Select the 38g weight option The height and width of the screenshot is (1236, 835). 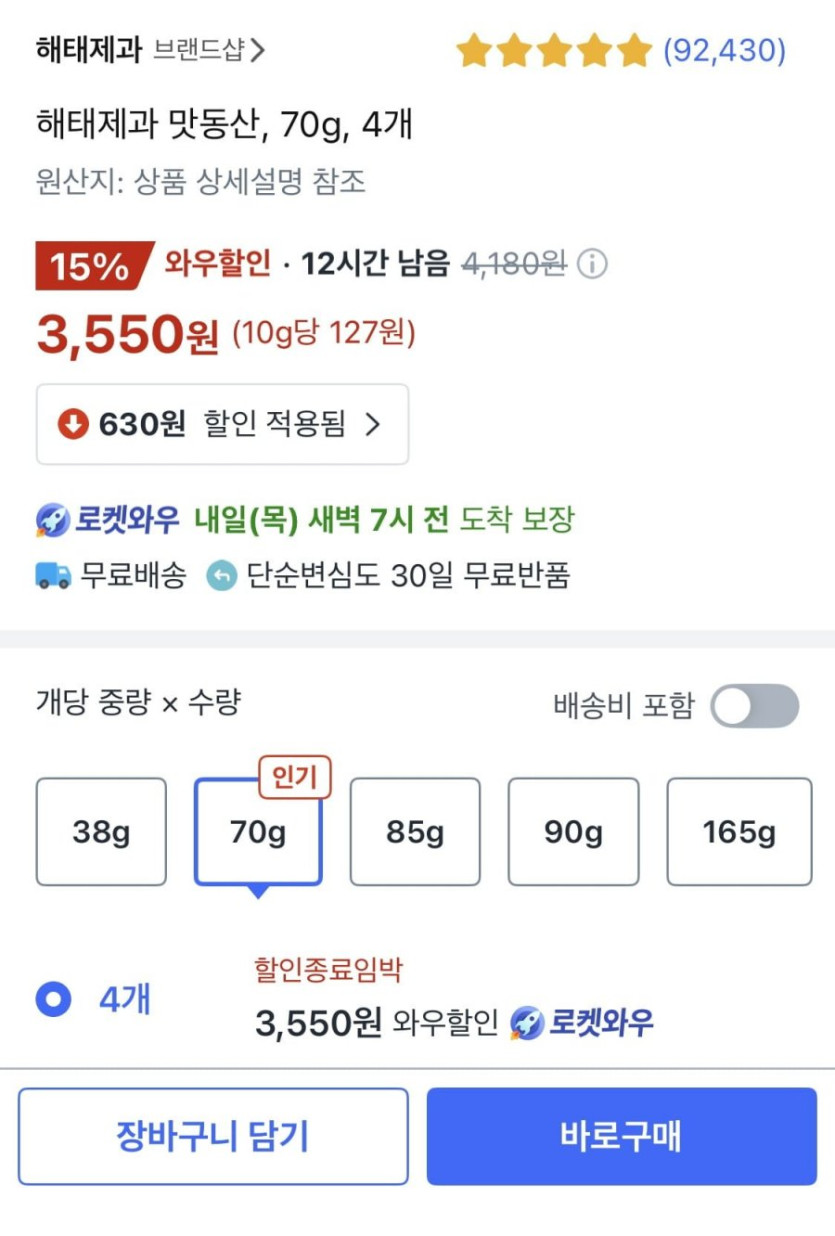[101, 832]
